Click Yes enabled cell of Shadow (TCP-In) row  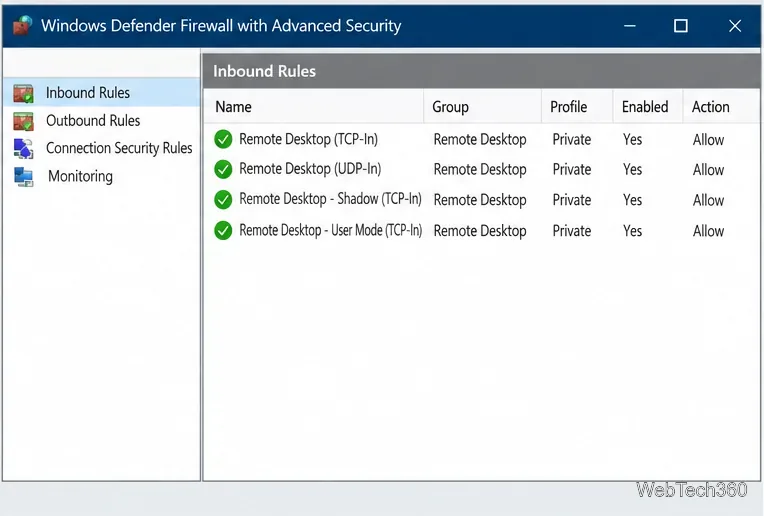pos(632,200)
